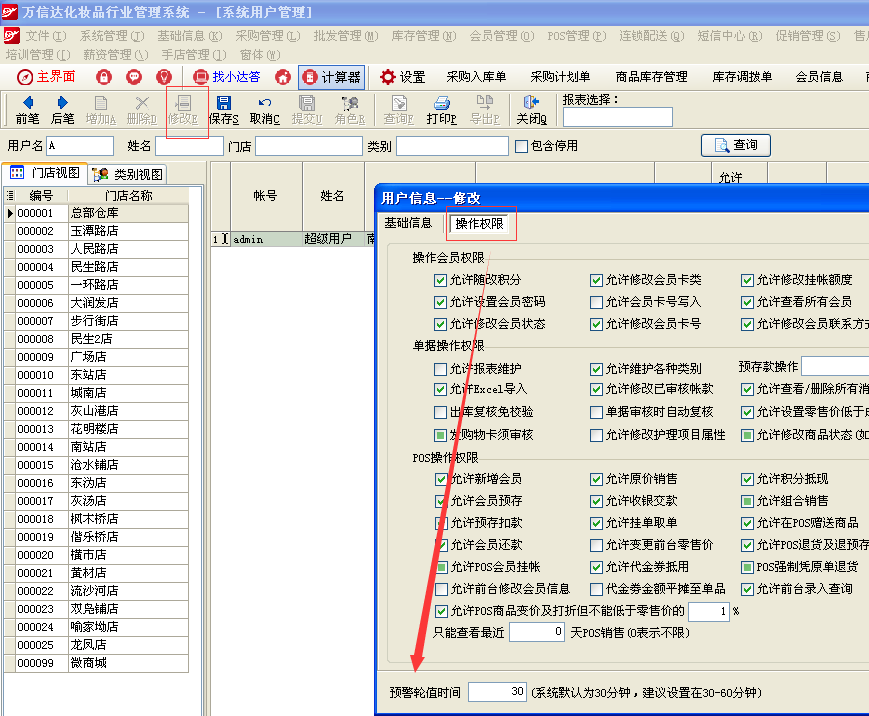Toggle 允许POS会员挂帐 checkbox
This screenshot has width=869, height=716.
click(x=442, y=567)
